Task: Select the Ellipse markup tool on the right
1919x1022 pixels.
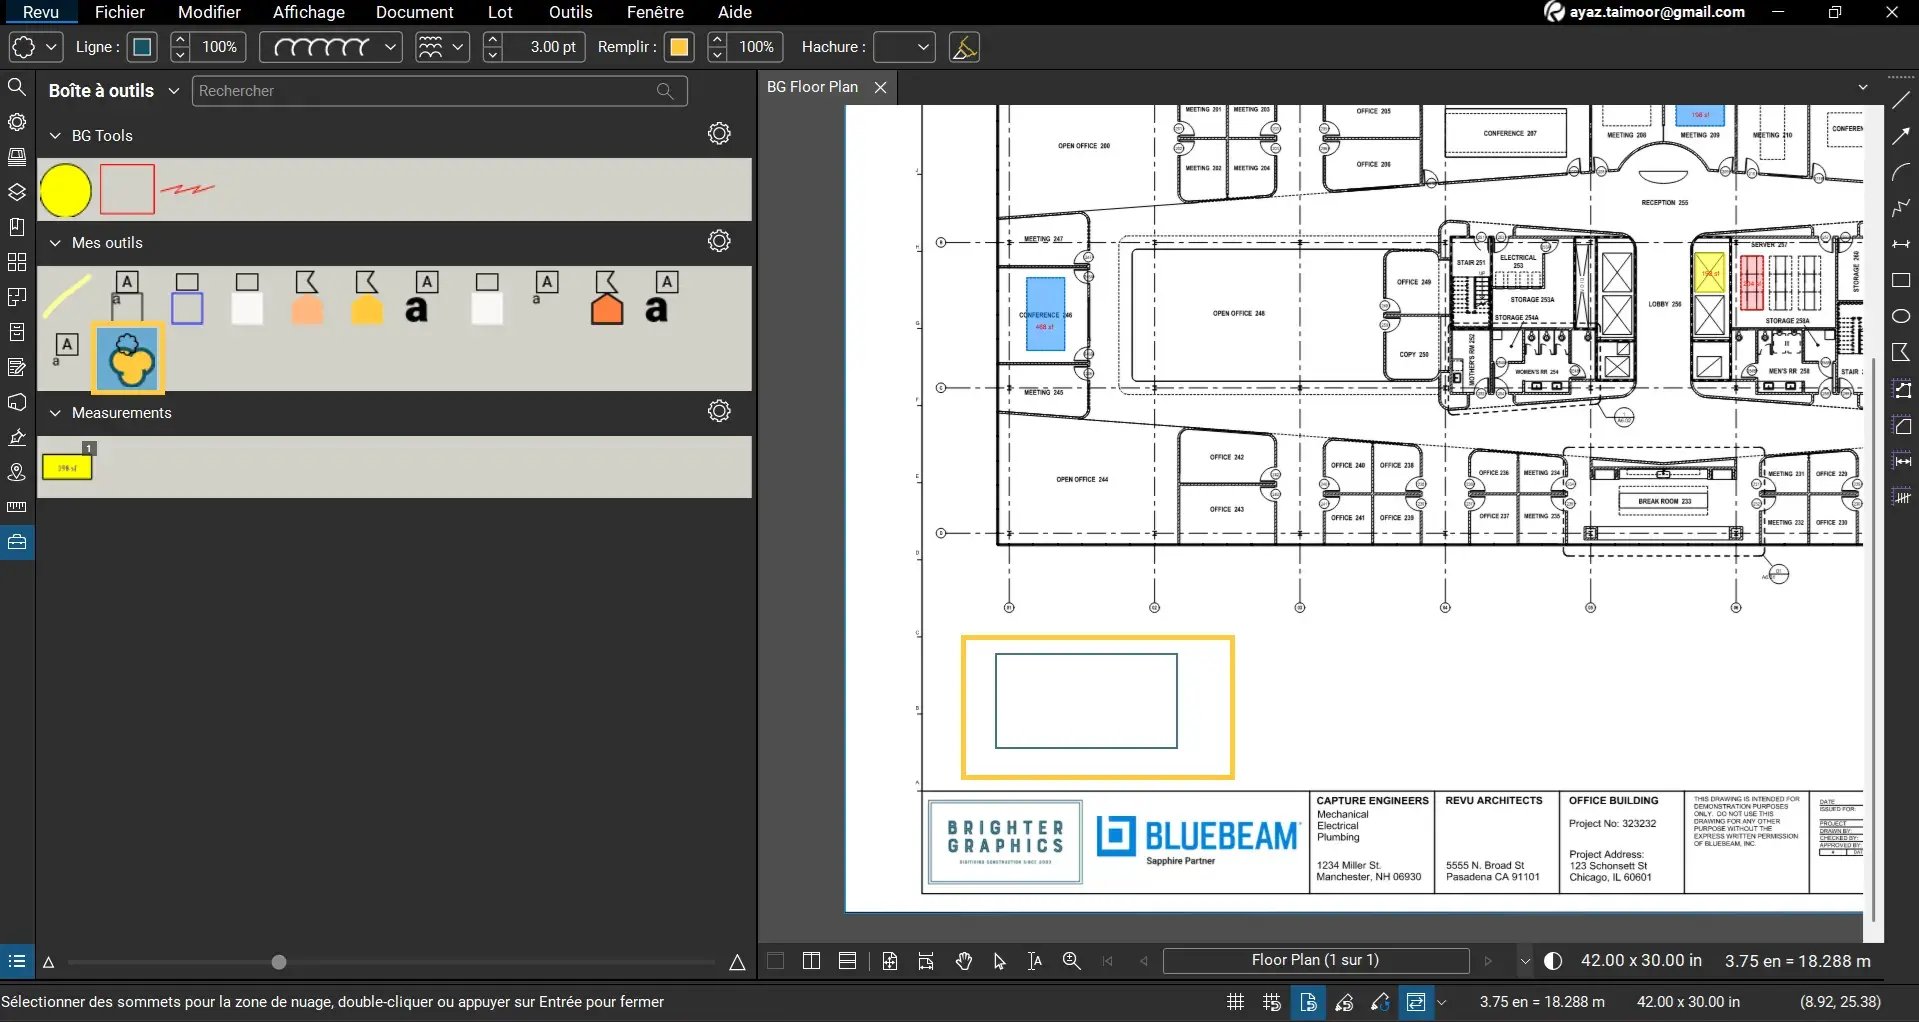Action: [1901, 315]
